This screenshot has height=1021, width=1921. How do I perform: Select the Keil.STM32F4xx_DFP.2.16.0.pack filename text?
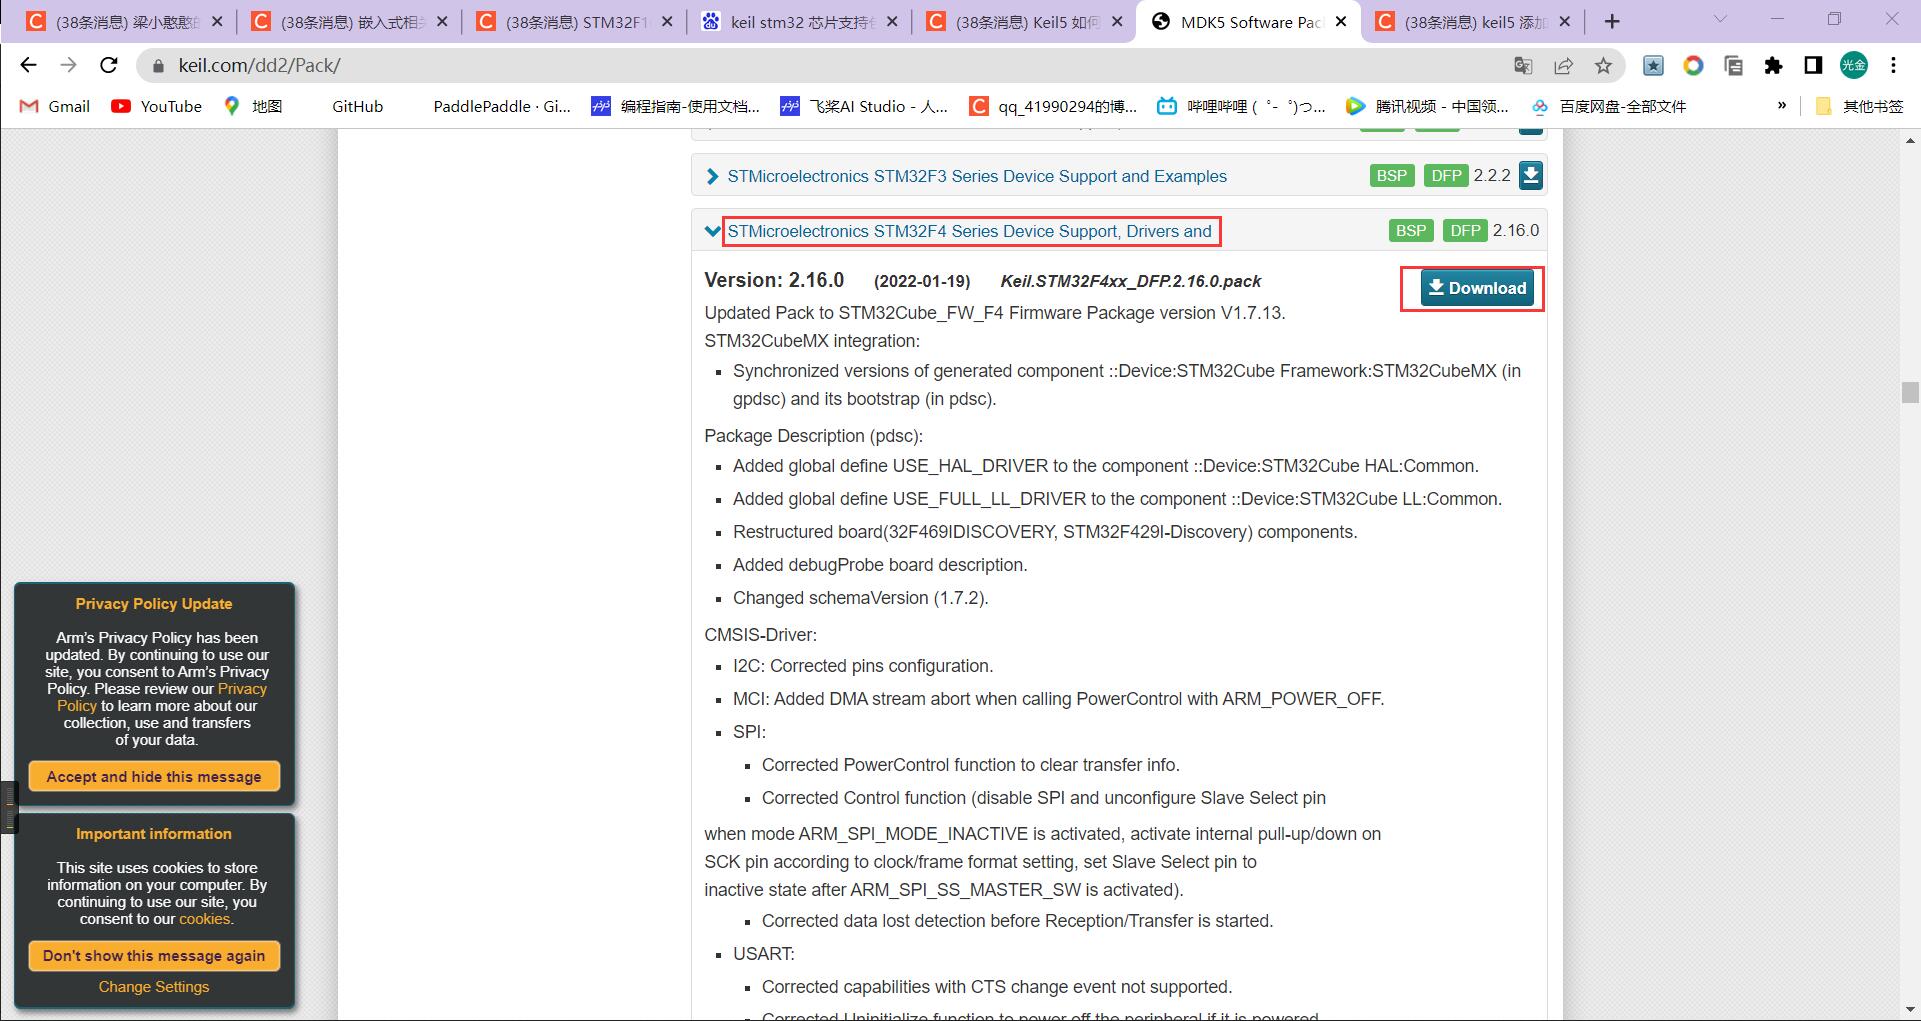[1131, 281]
